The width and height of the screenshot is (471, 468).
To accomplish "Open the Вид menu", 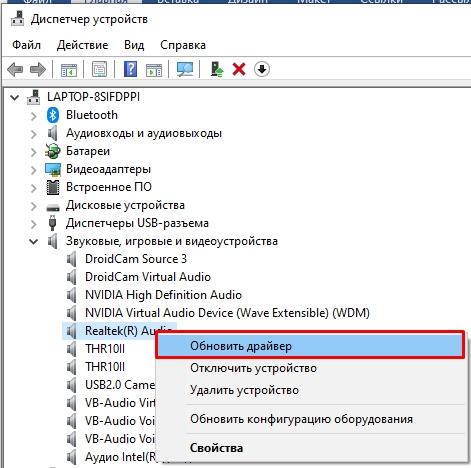I will coord(134,45).
